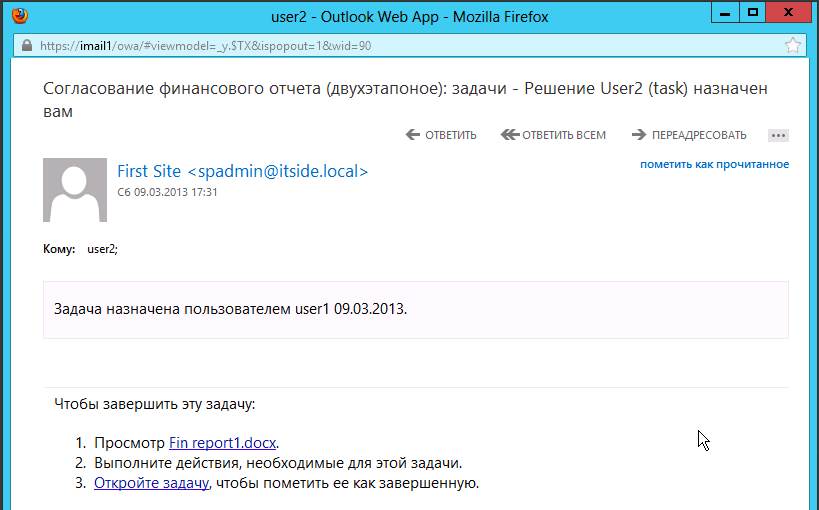Open sender First Site contact link
819x510 pixels.
pos(242,171)
